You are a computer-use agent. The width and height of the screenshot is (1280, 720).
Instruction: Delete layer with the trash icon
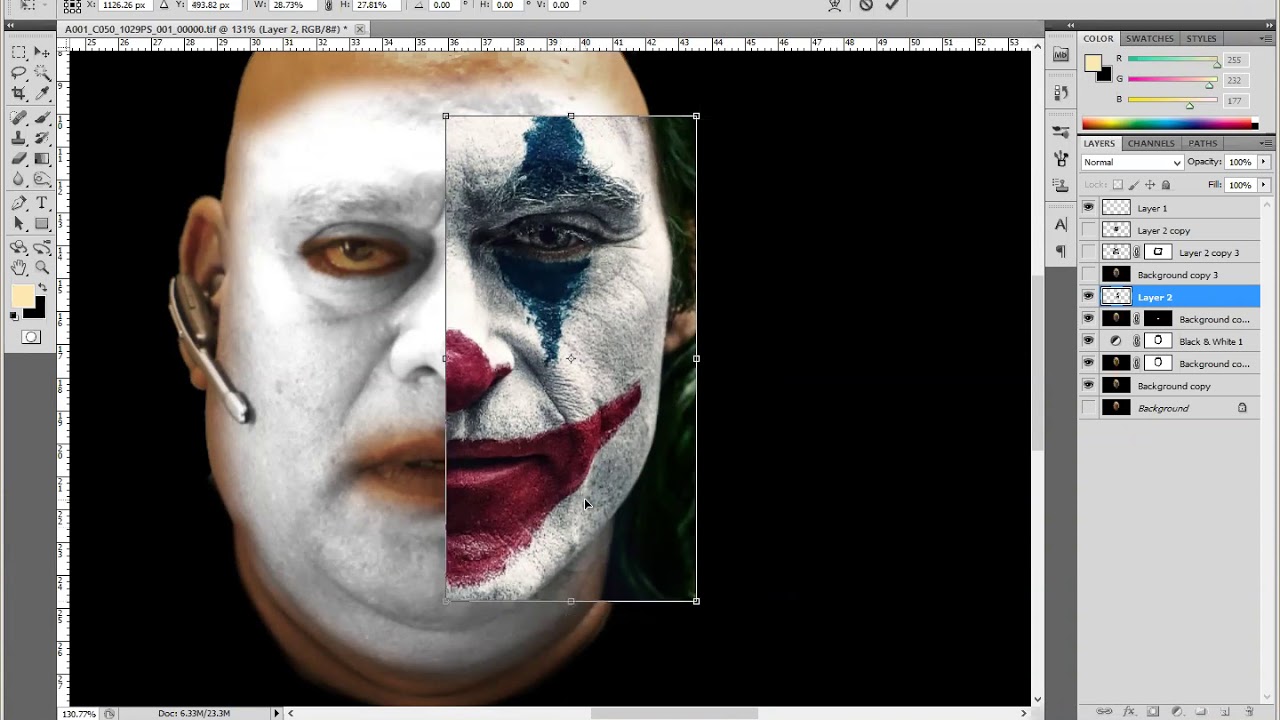(x=1250, y=712)
